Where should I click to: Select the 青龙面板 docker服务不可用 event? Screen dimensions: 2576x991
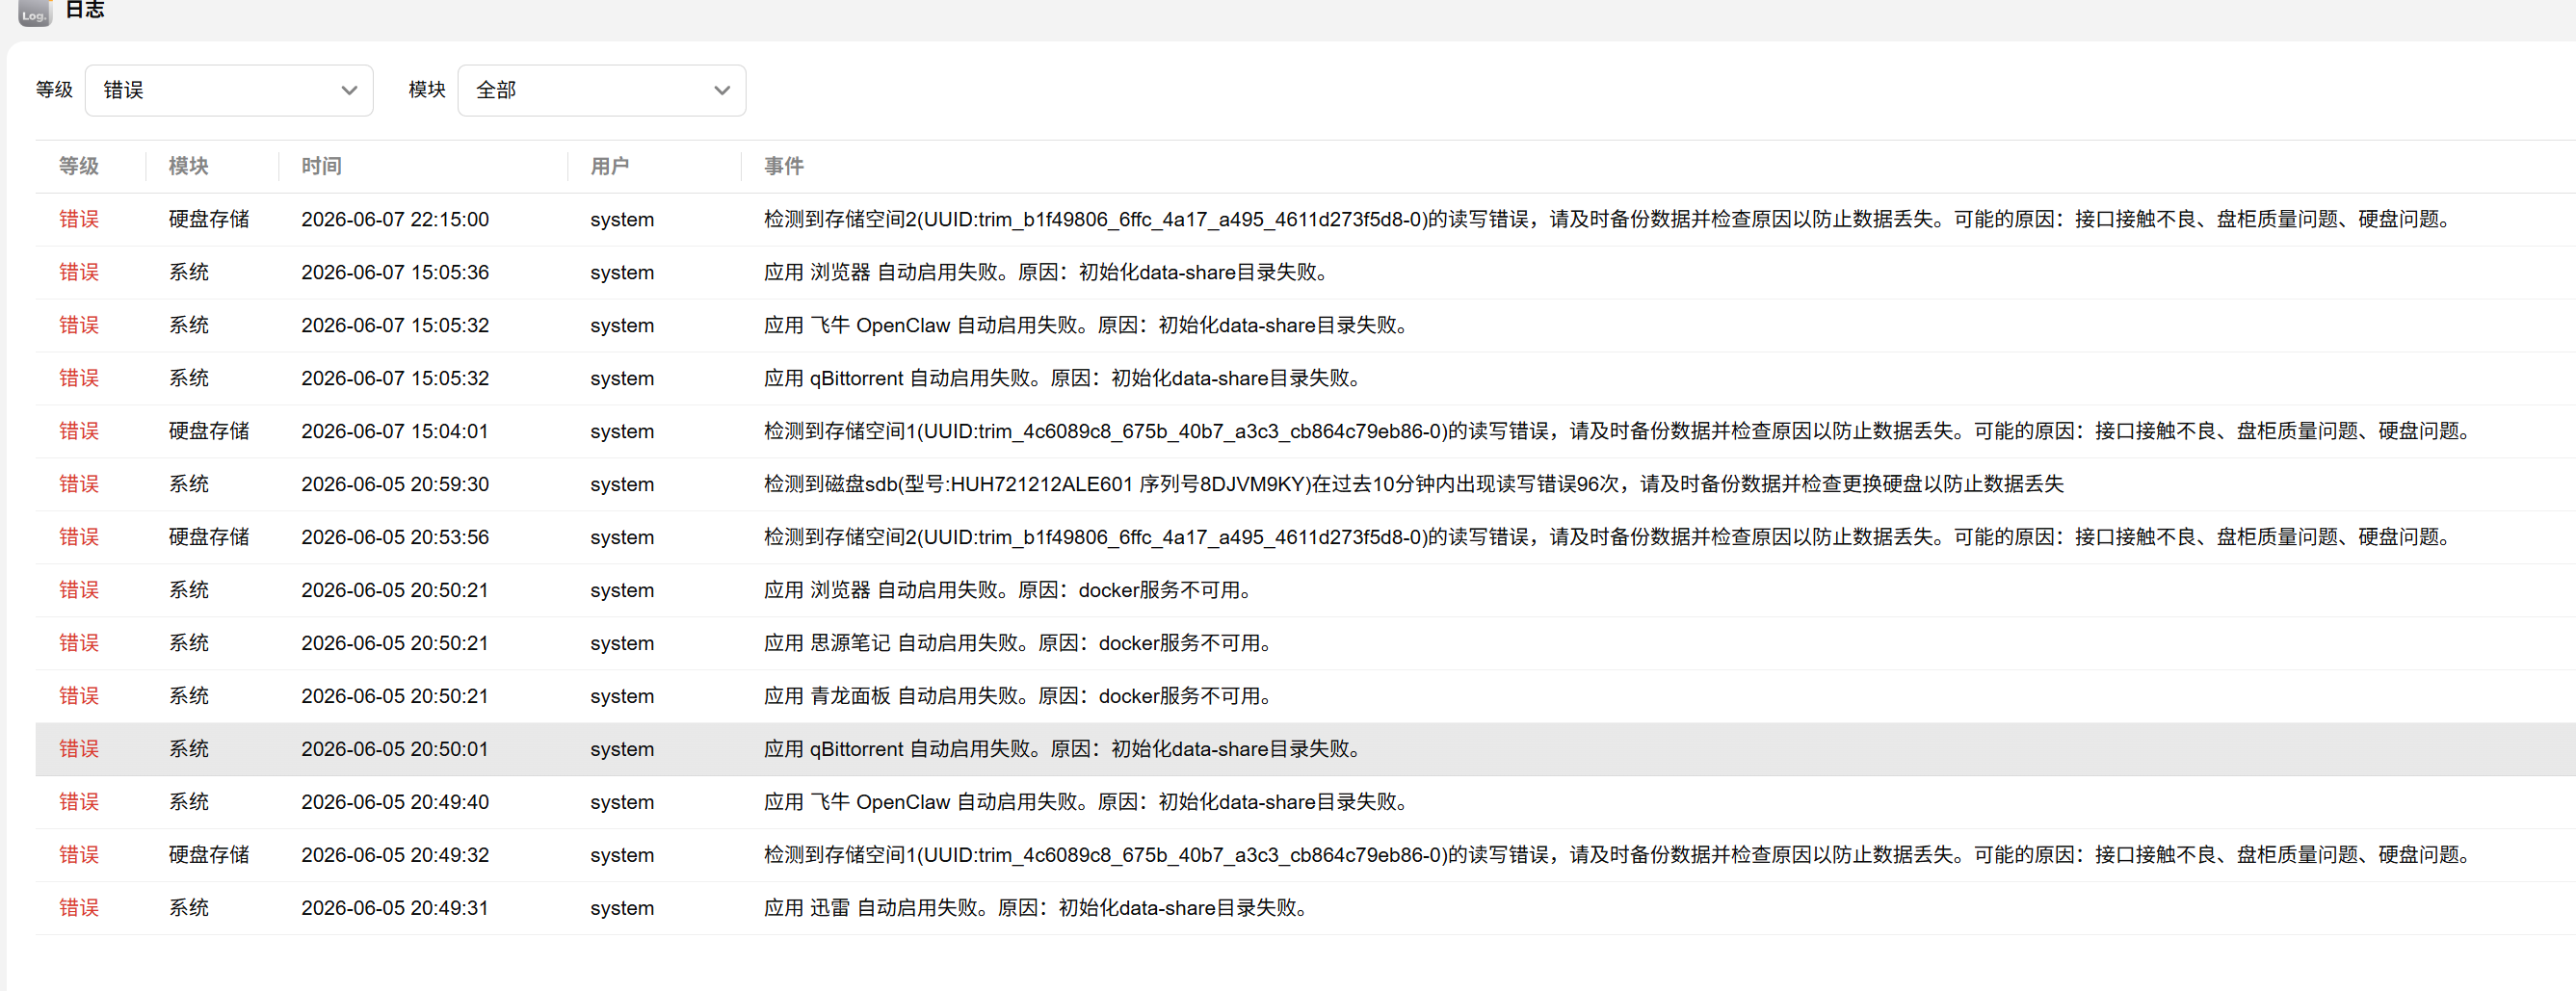coord(1019,696)
